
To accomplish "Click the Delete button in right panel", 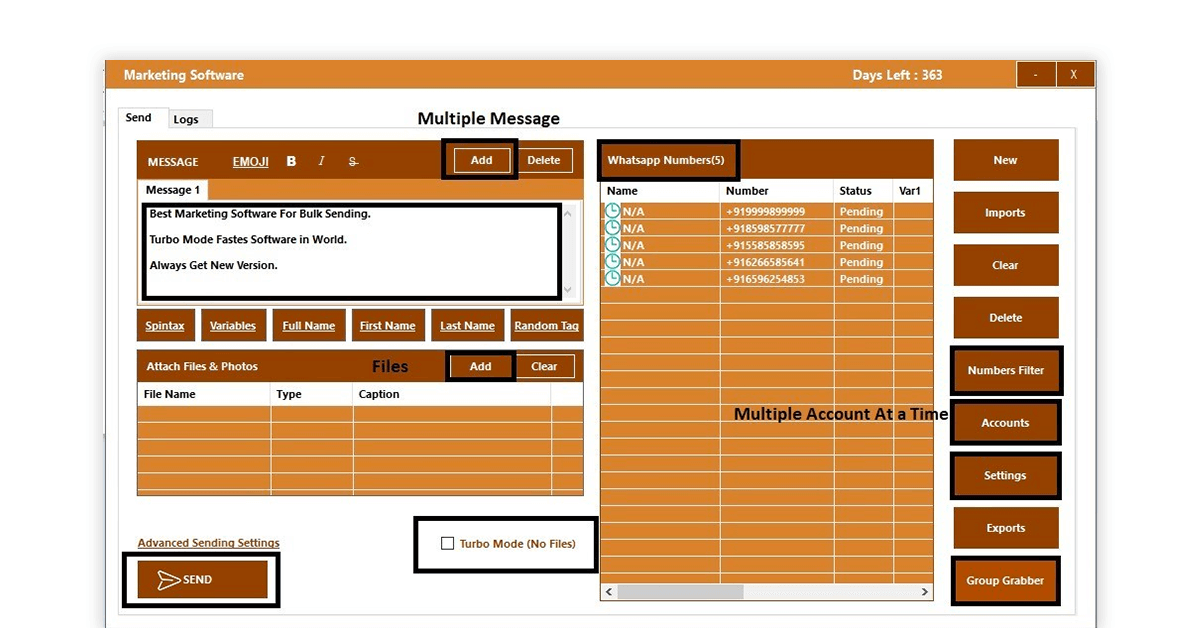I will (1005, 318).
